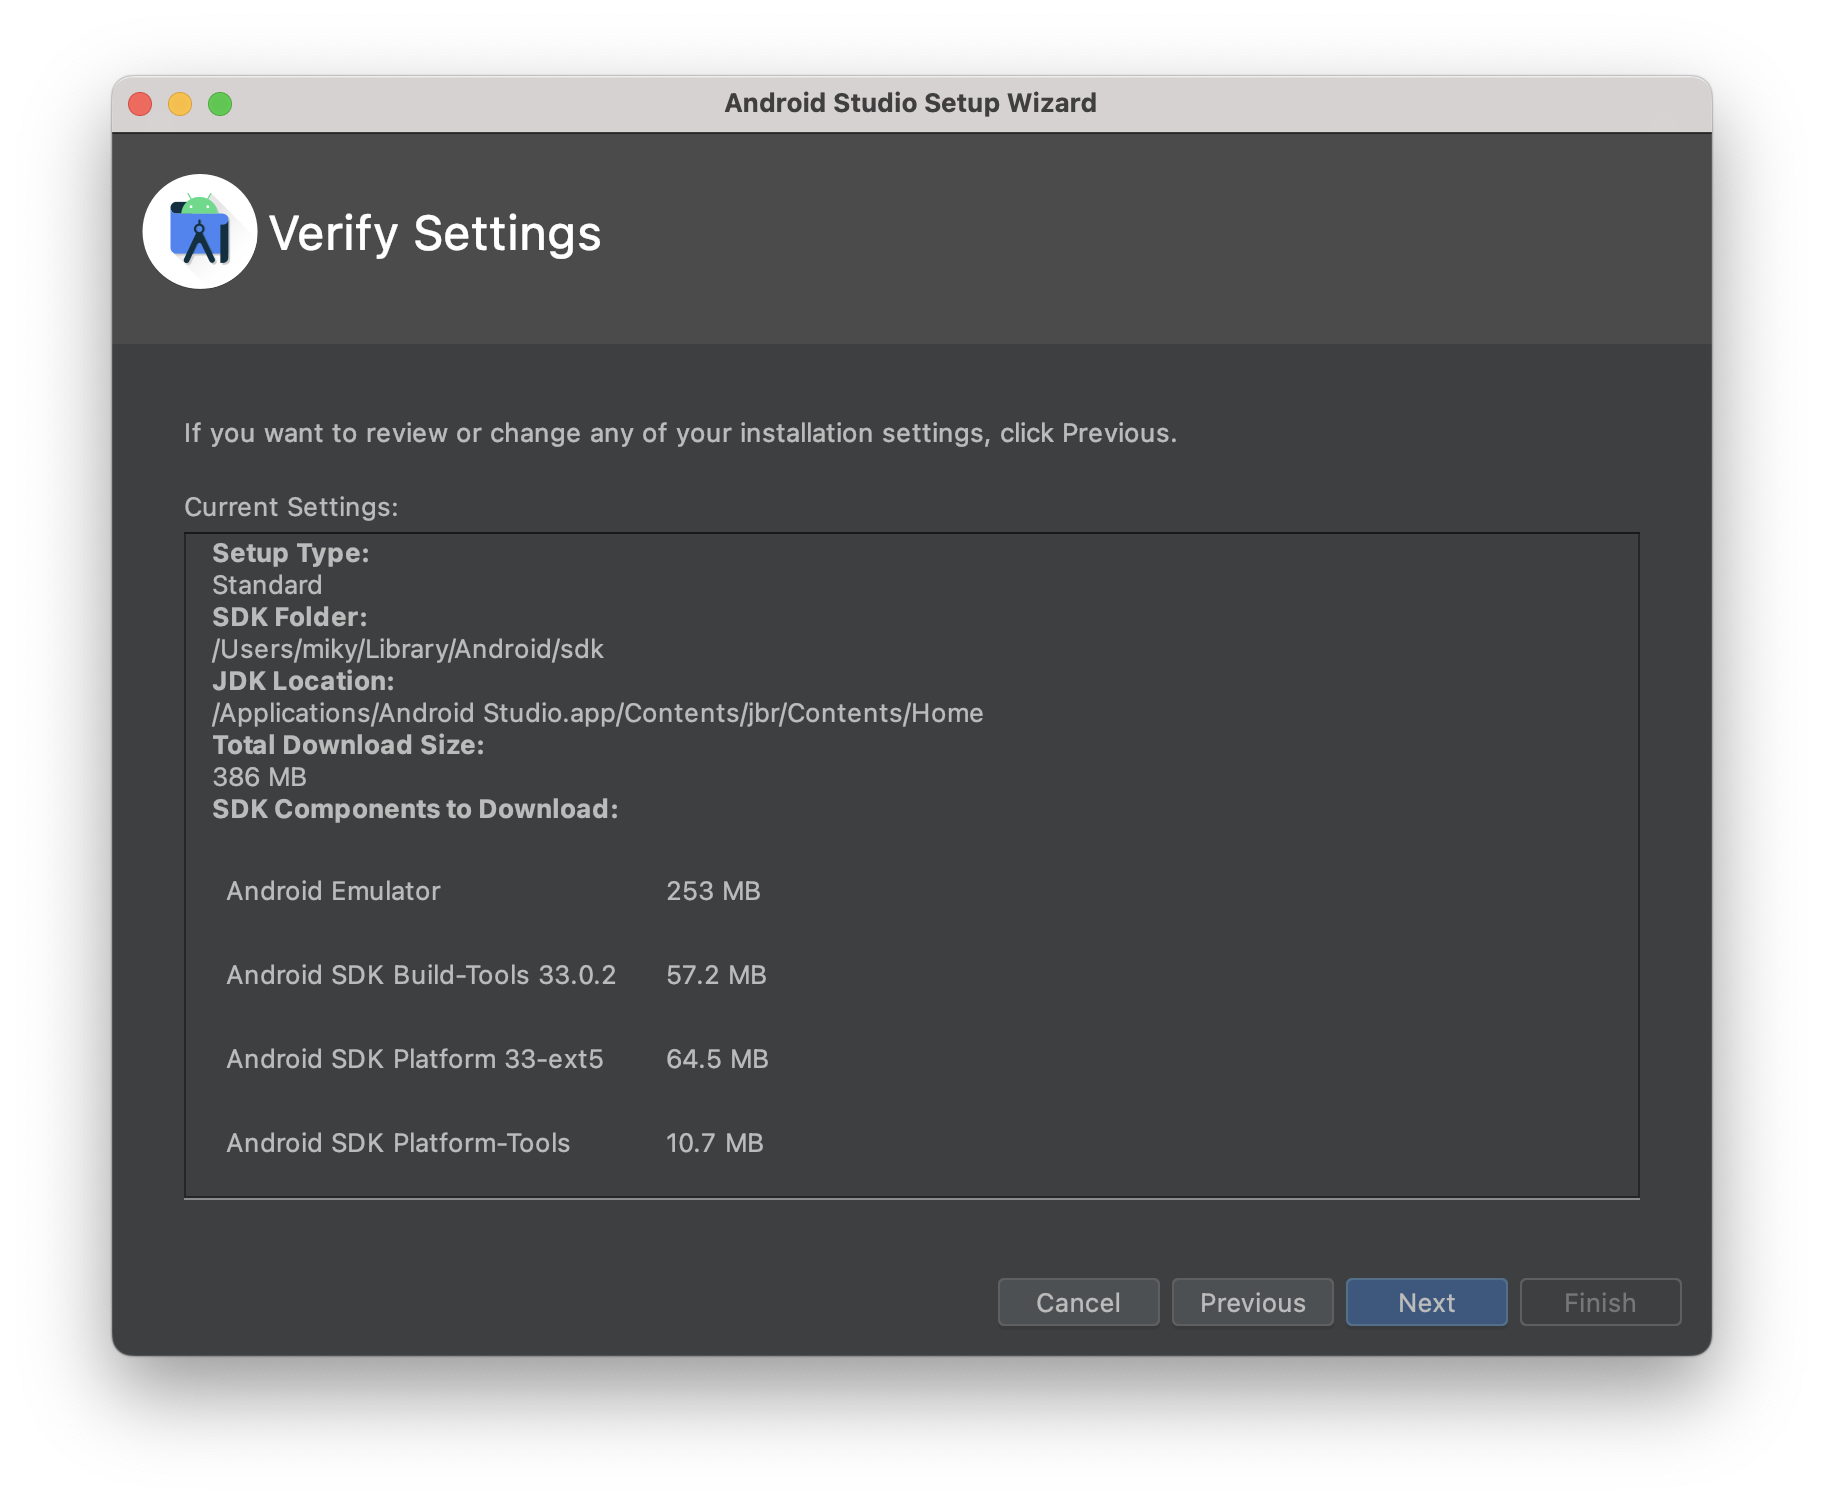Maximize the window with the green button
The width and height of the screenshot is (1824, 1504).
220,104
